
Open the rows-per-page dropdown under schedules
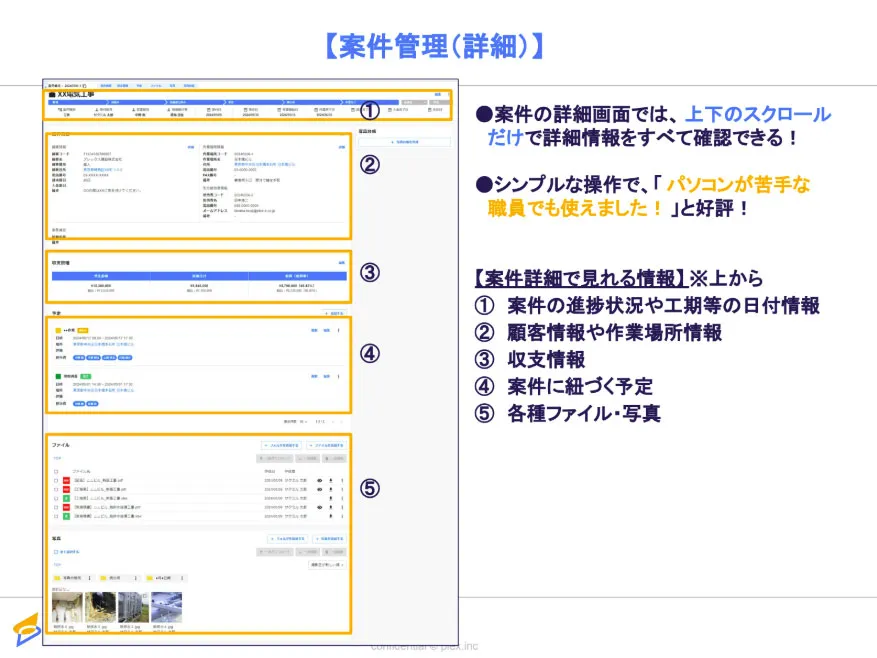302,422
